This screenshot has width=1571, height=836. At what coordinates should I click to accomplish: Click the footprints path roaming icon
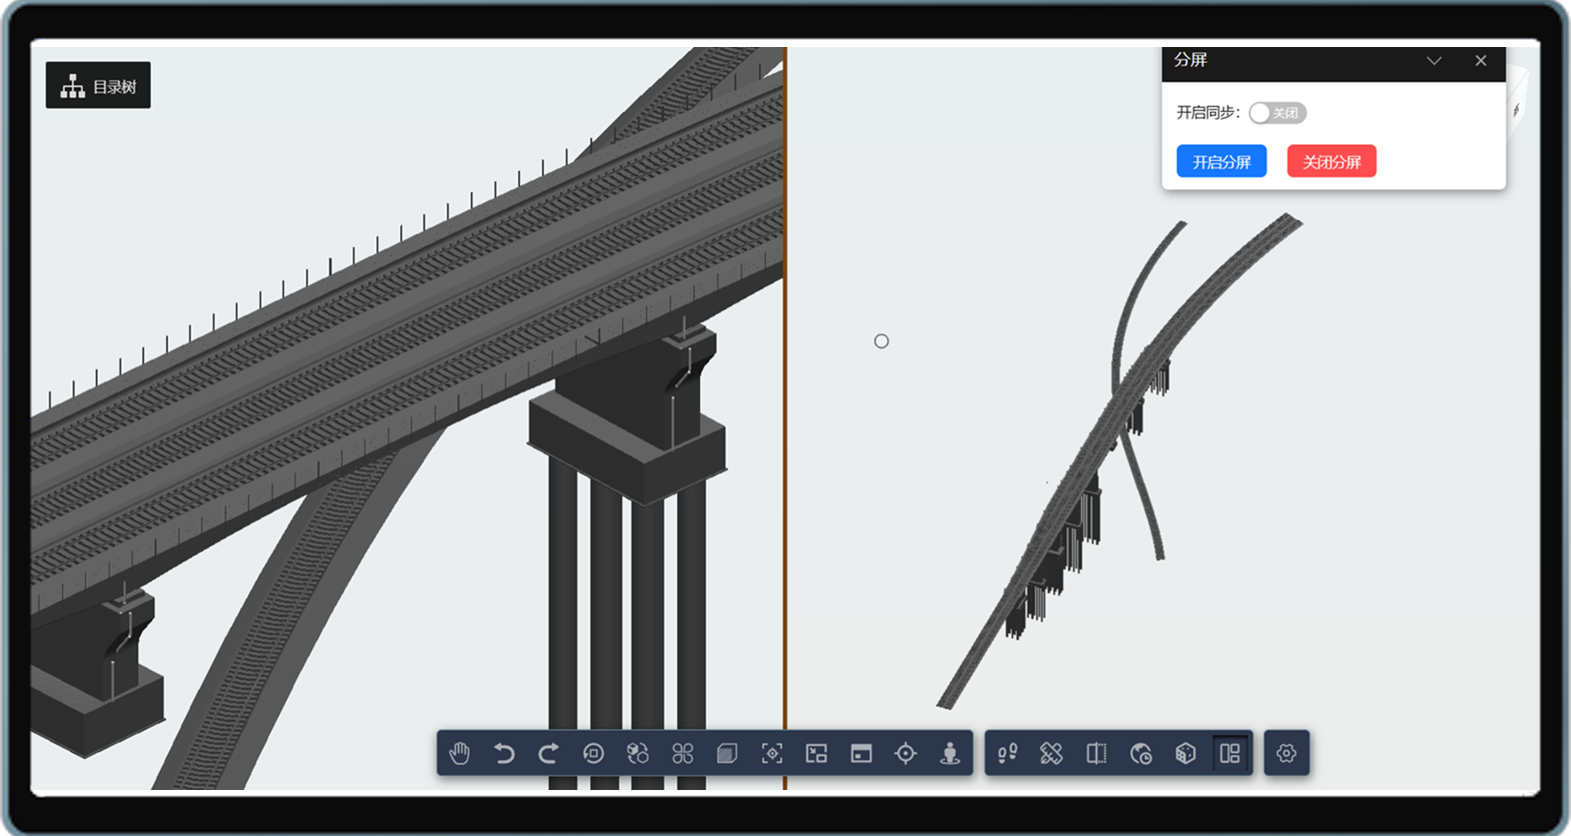point(1007,753)
